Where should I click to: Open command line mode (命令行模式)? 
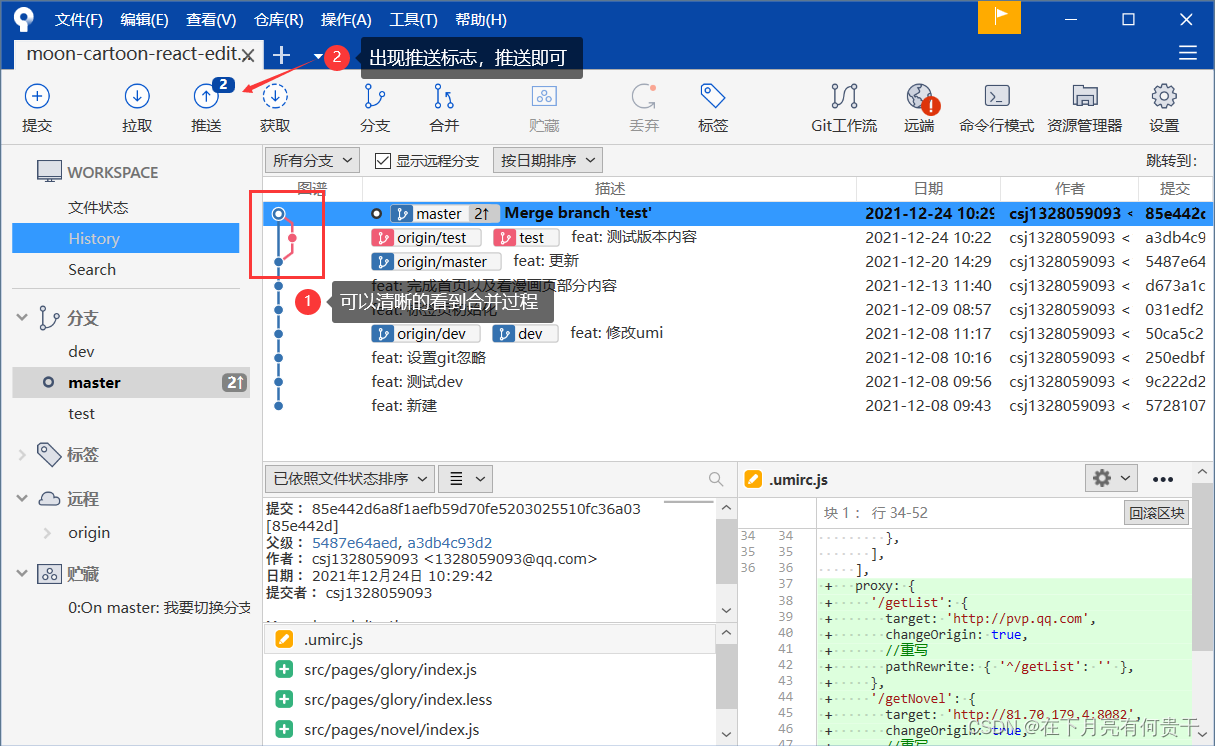click(x=996, y=96)
